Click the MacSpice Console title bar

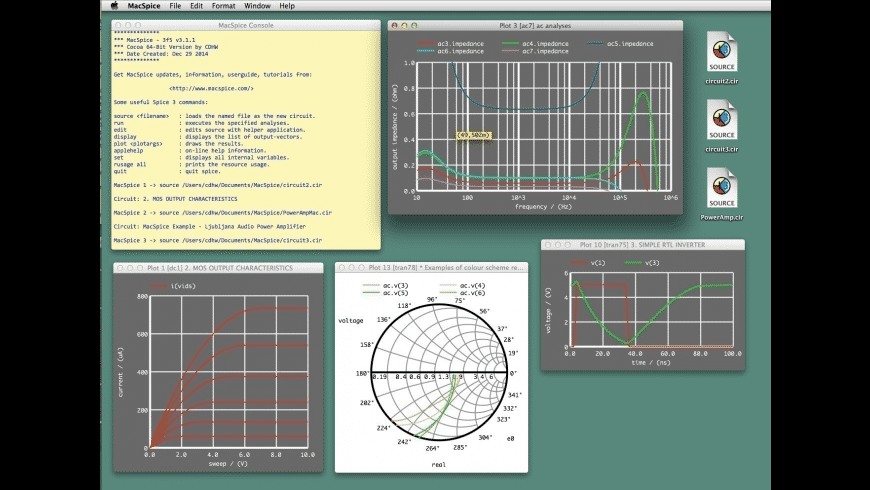pyautogui.click(x=246, y=25)
